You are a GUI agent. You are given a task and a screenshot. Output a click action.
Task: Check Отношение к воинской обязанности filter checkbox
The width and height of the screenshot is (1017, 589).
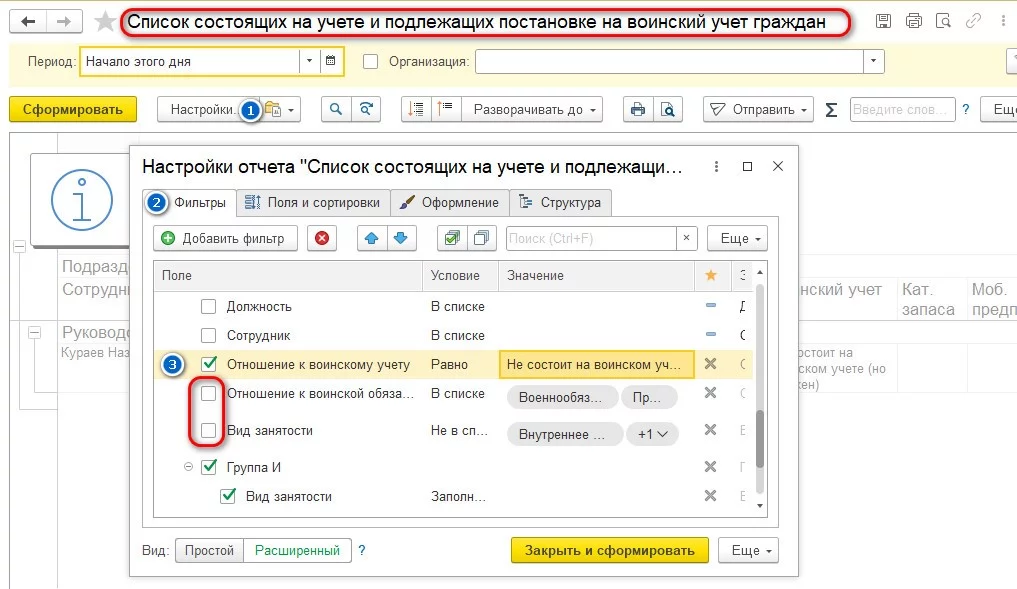(x=208, y=393)
